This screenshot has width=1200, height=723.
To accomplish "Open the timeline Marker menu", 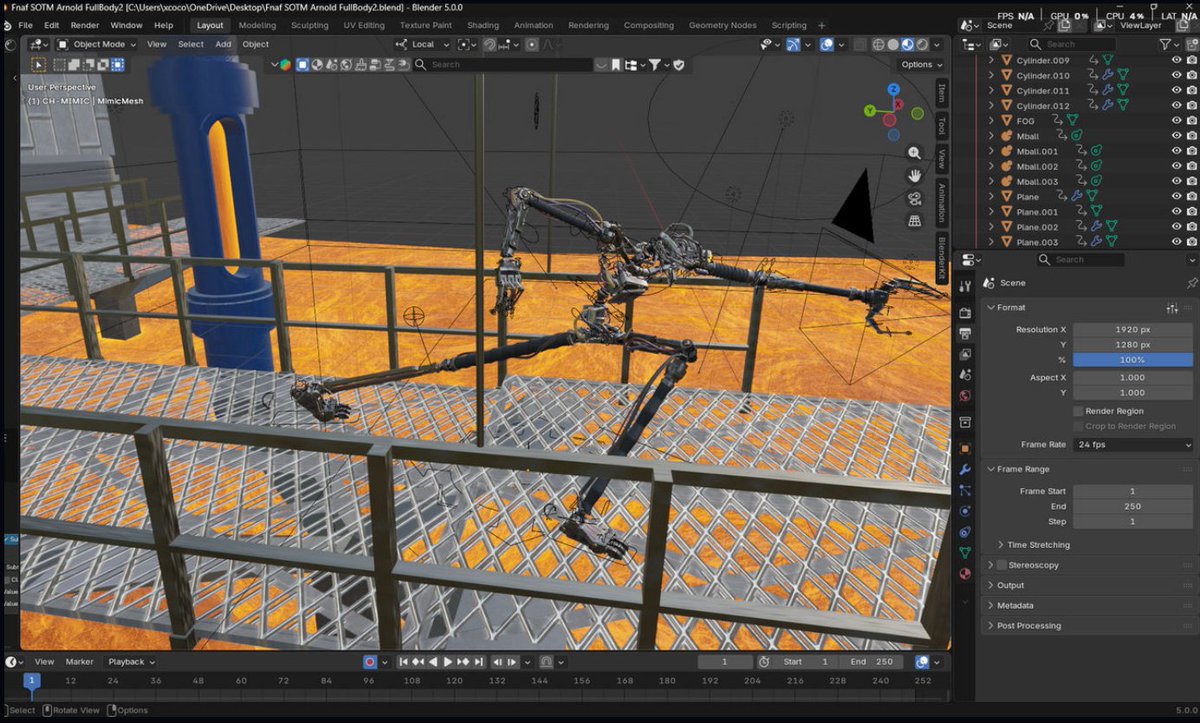I will 80,662.
